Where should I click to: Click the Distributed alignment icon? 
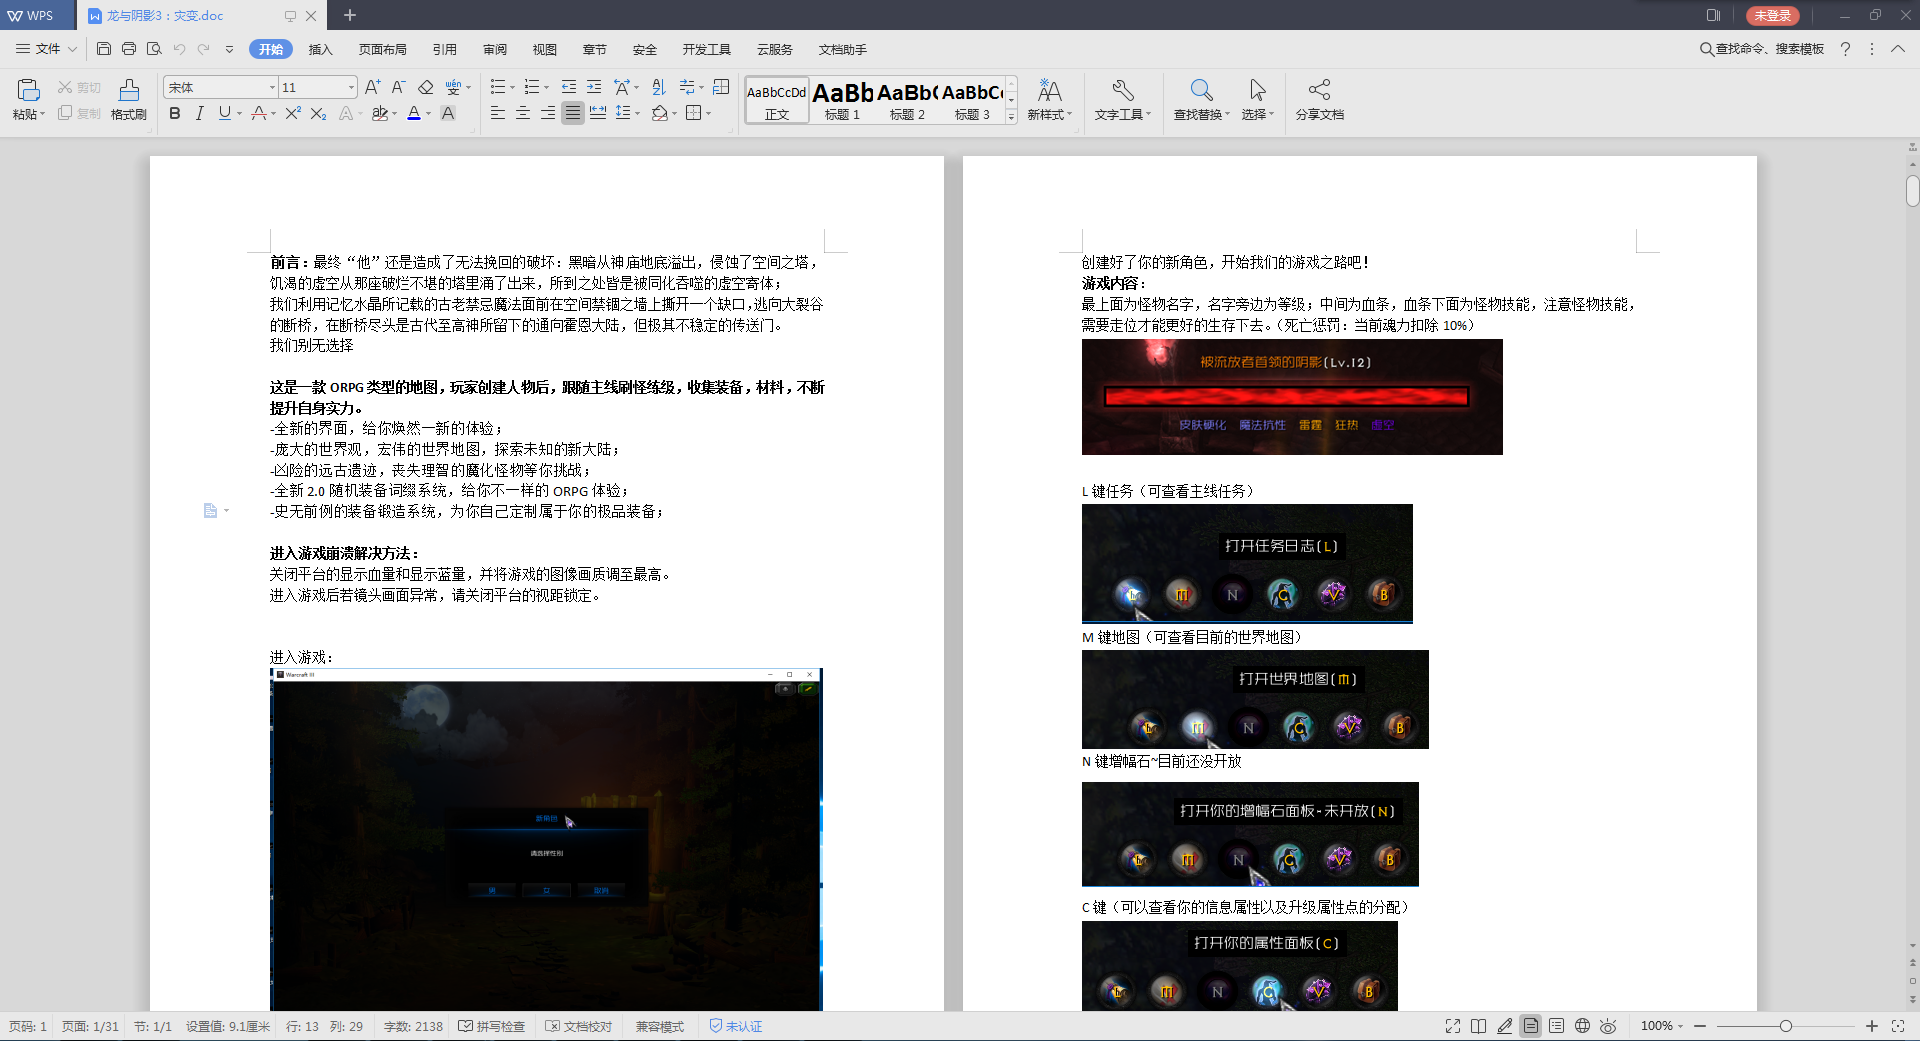(598, 113)
